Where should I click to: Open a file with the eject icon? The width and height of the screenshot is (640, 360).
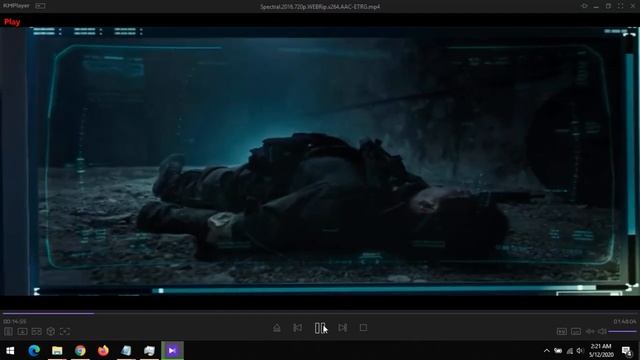[x=277, y=328]
